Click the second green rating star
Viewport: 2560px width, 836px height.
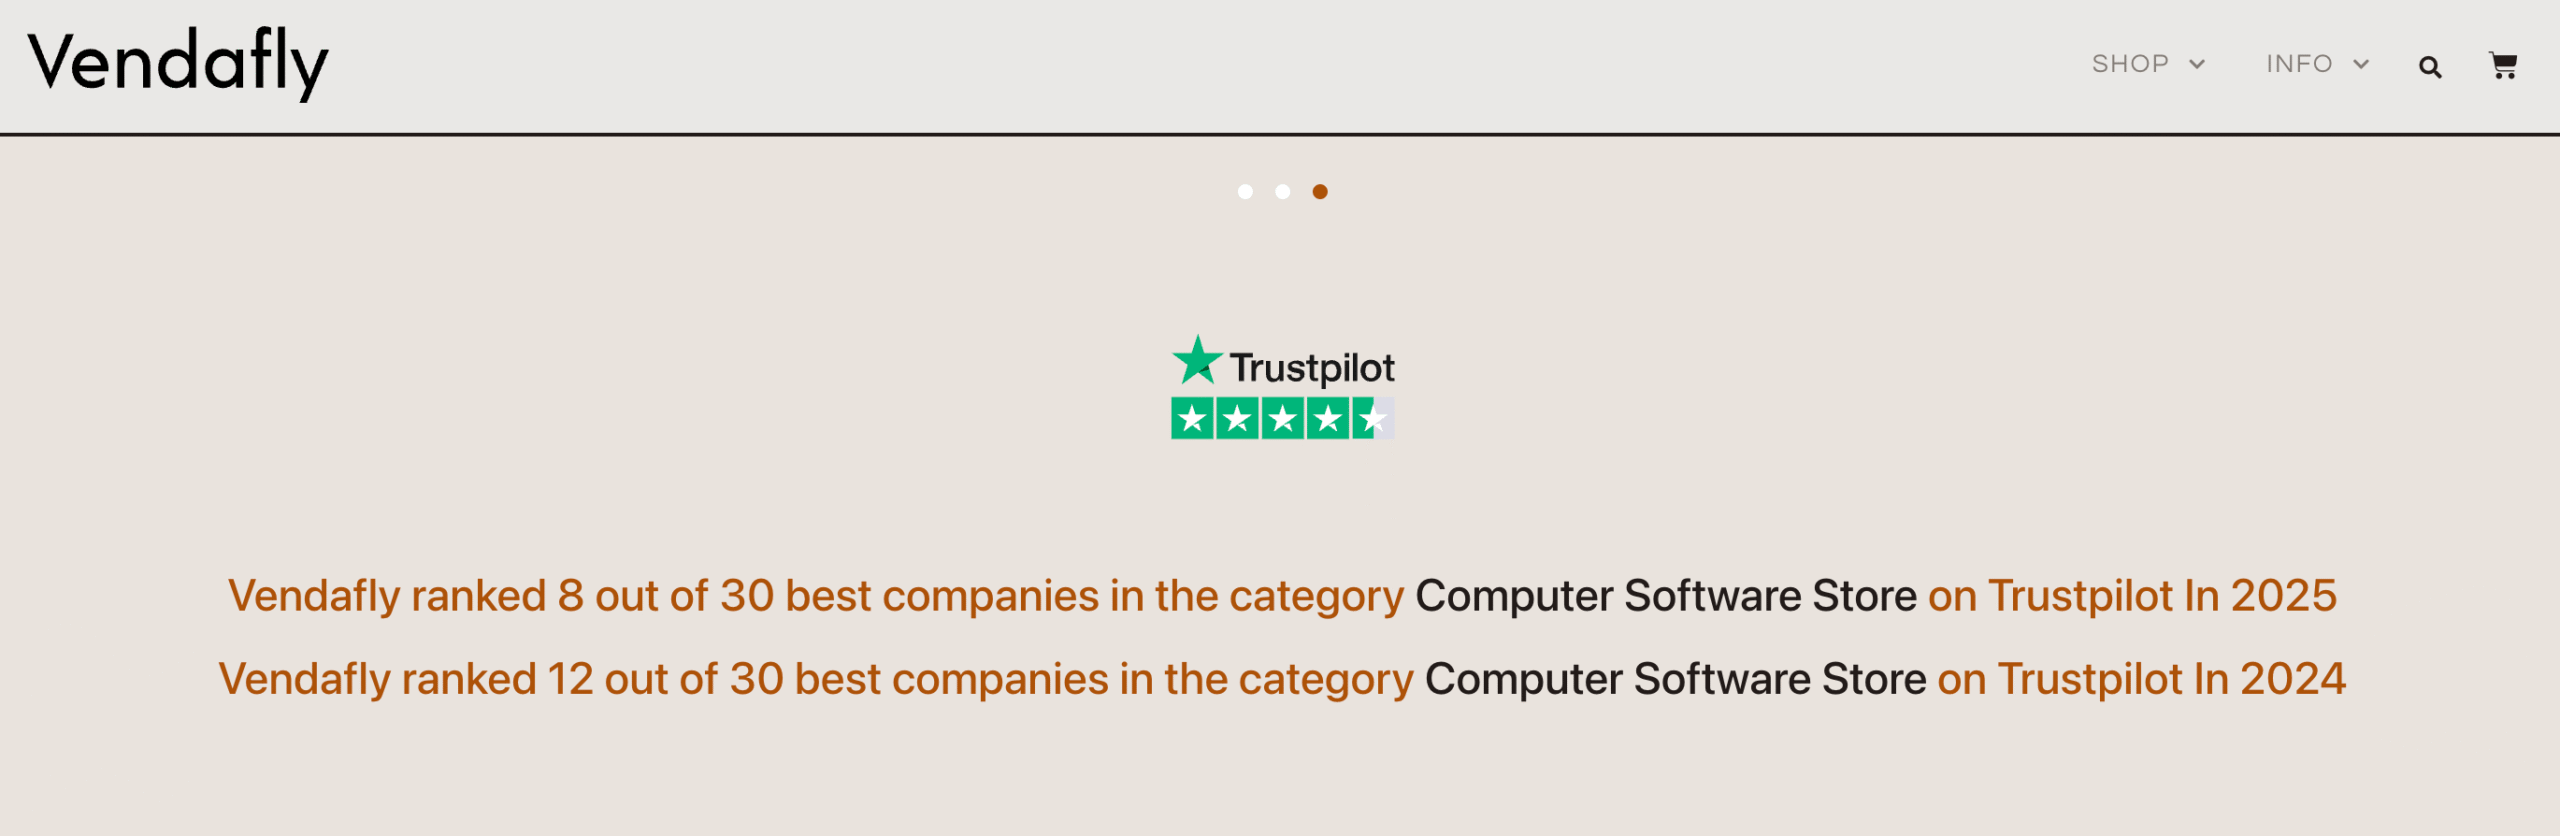tap(1237, 418)
